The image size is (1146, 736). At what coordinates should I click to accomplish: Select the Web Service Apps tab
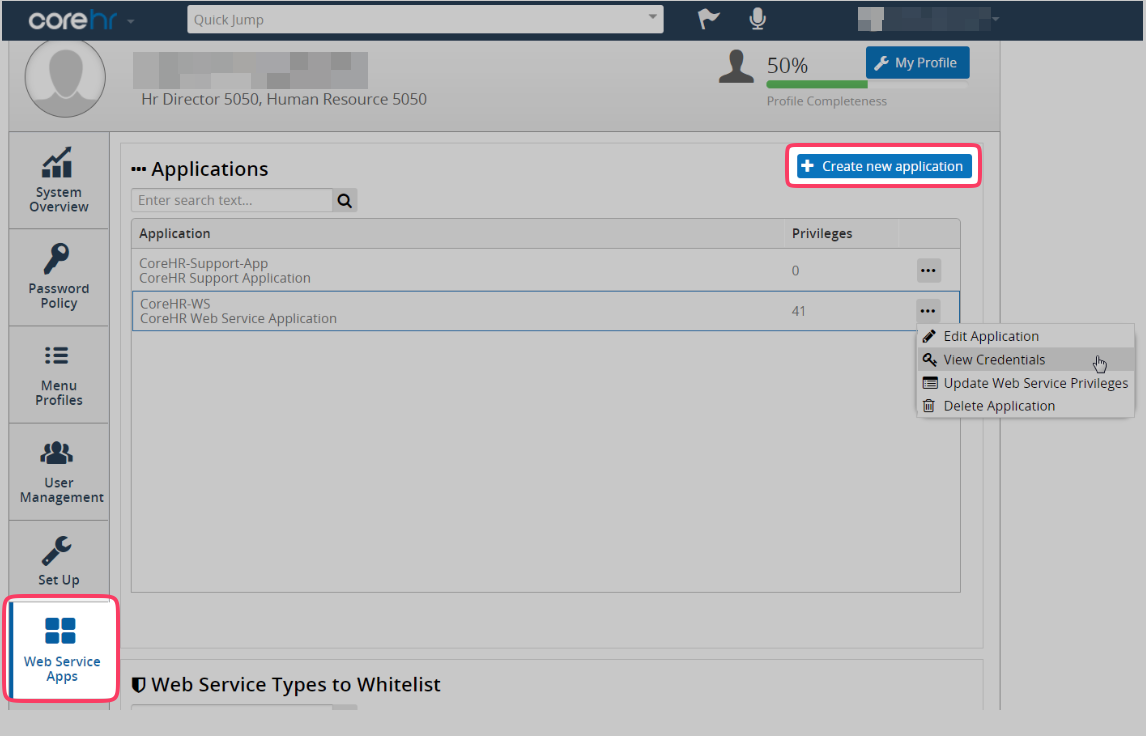pyautogui.click(x=61, y=648)
